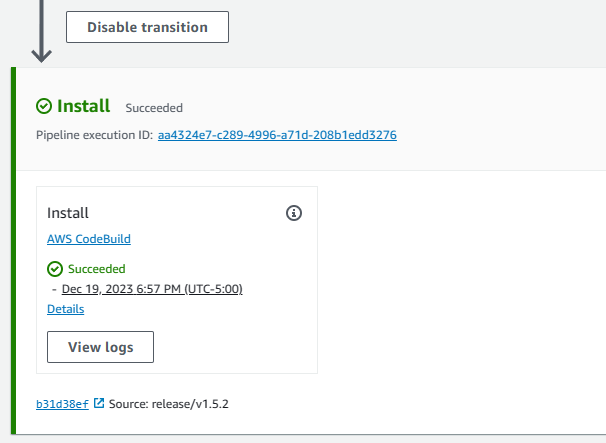Open the Details link

click(x=65, y=309)
